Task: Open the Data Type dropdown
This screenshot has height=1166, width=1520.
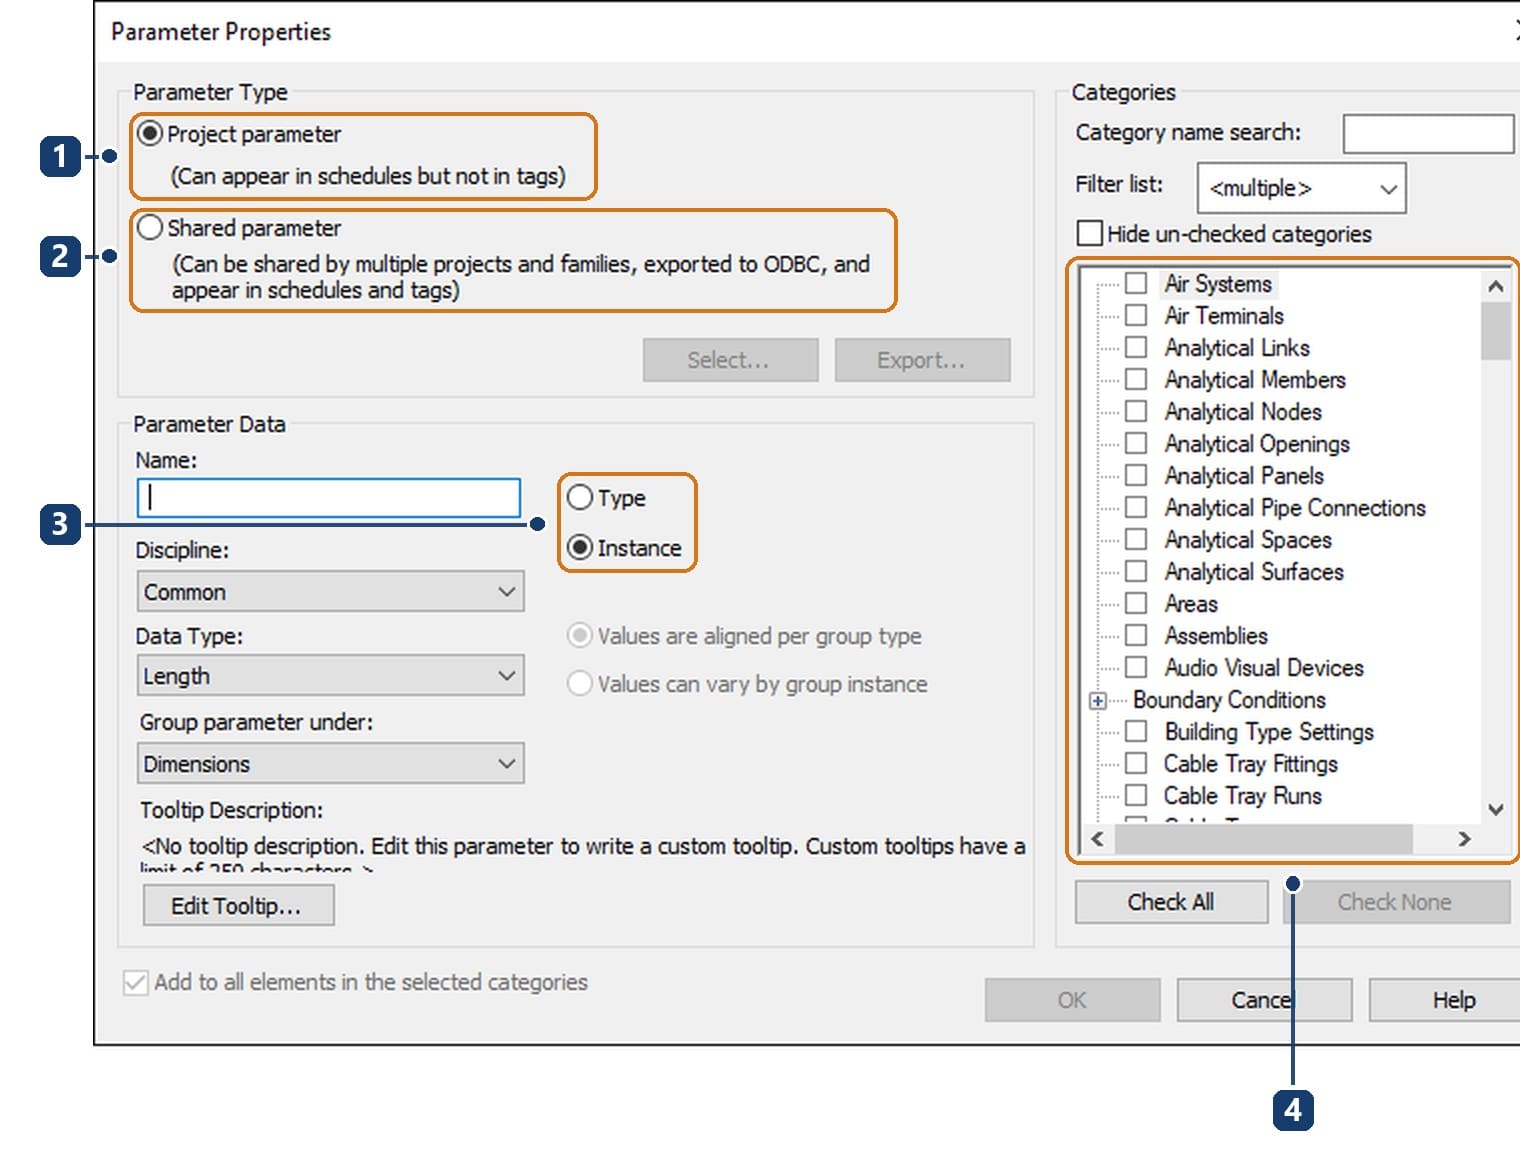Action: point(330,675)
